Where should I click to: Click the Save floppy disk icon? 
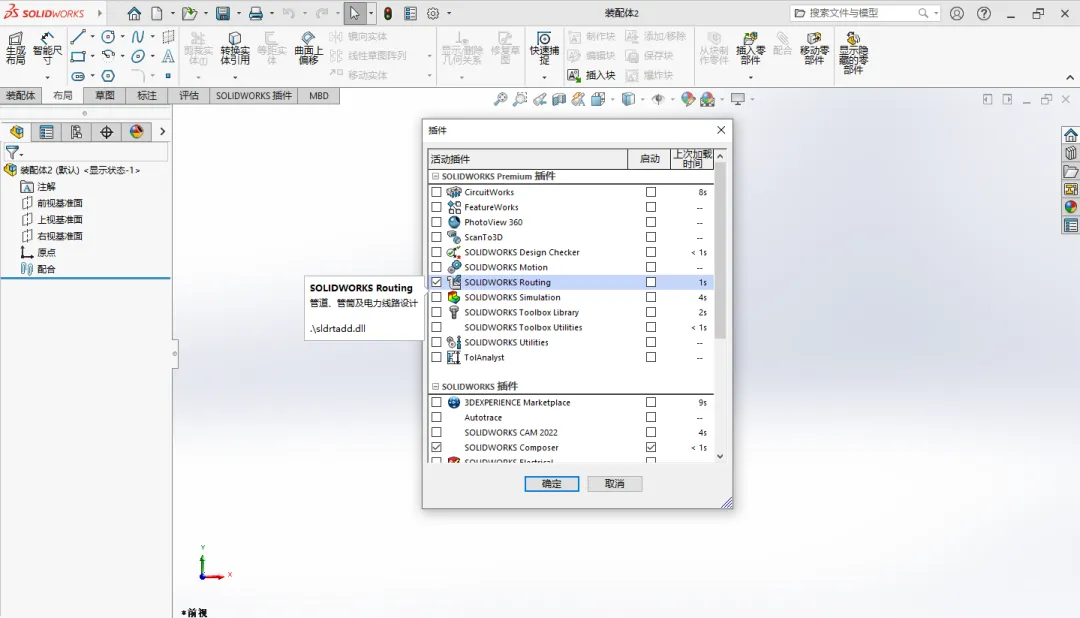(222, 13)
